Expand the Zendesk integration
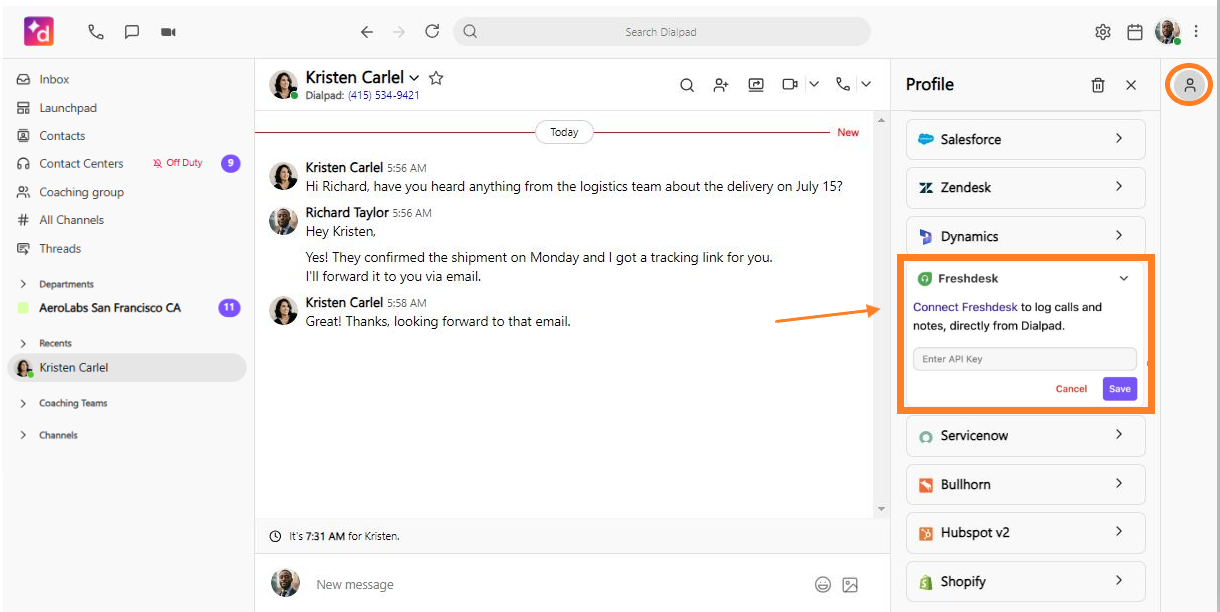 click(x=1026, y=187)
